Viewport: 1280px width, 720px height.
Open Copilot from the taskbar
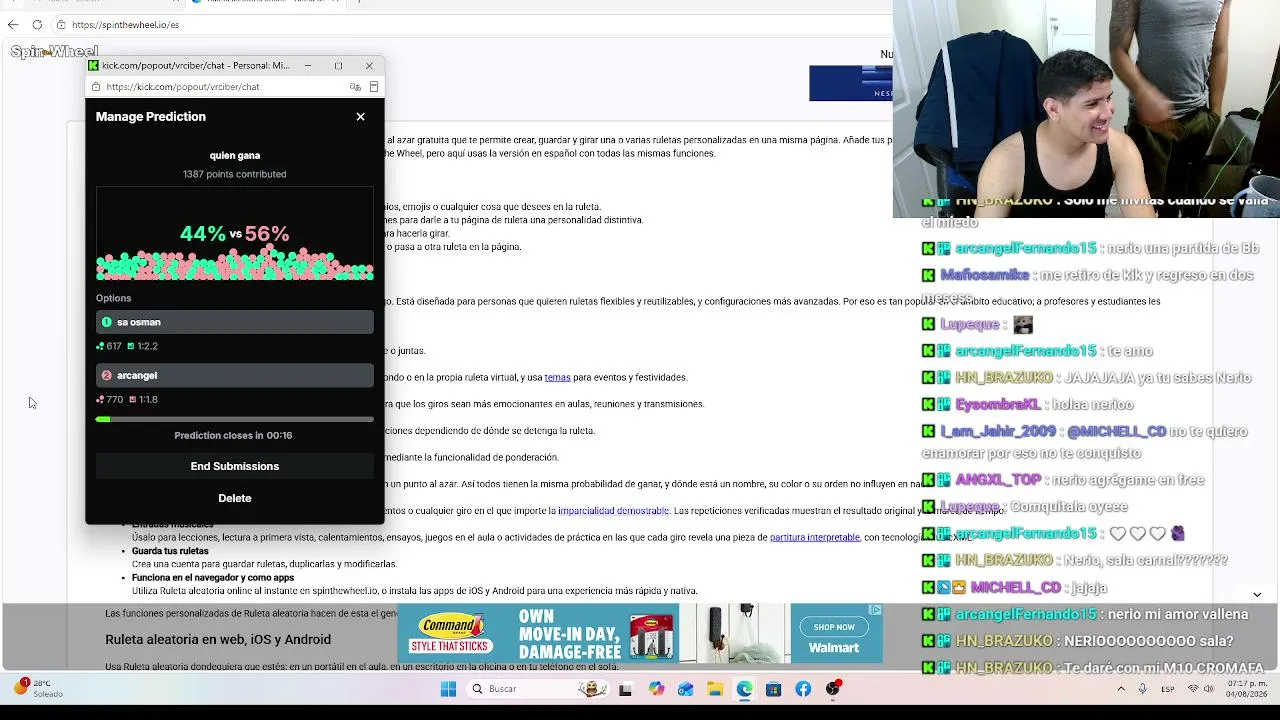656,689
